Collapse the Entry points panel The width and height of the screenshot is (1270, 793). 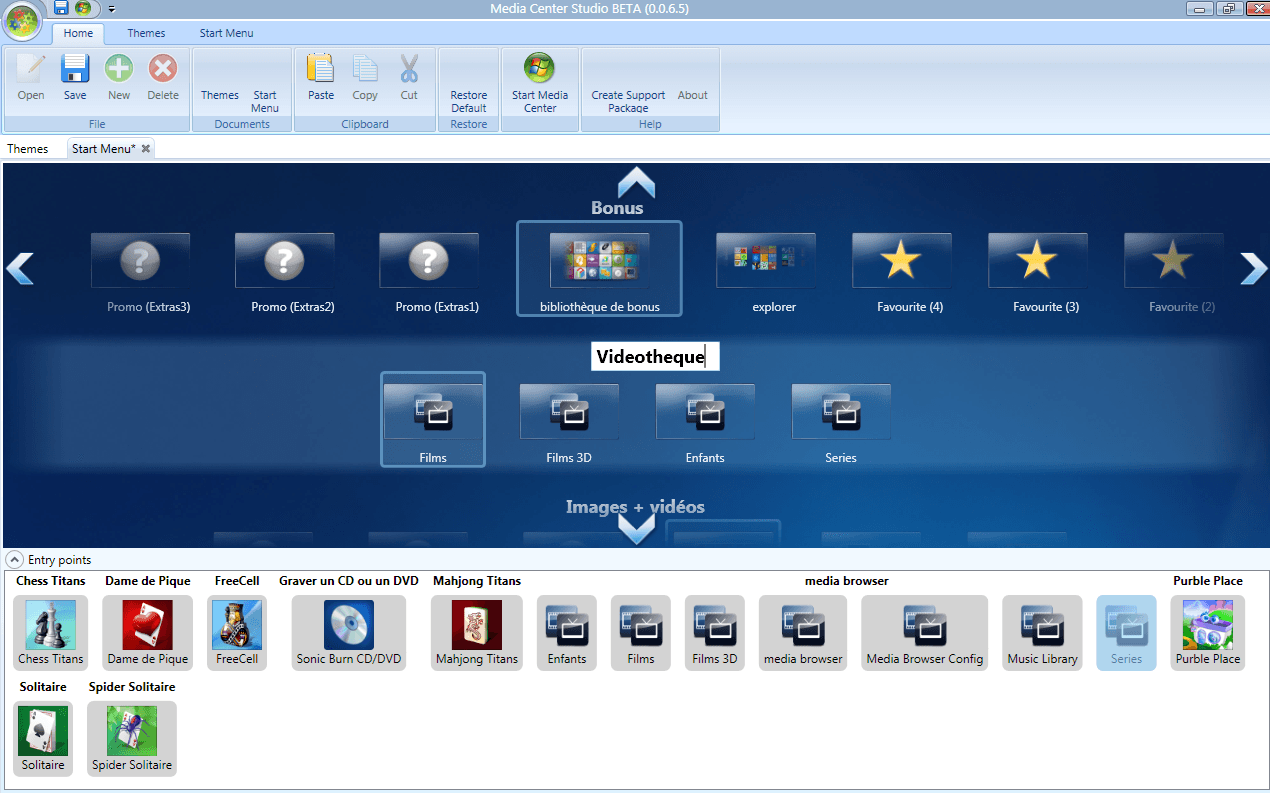tap(15, 560)
